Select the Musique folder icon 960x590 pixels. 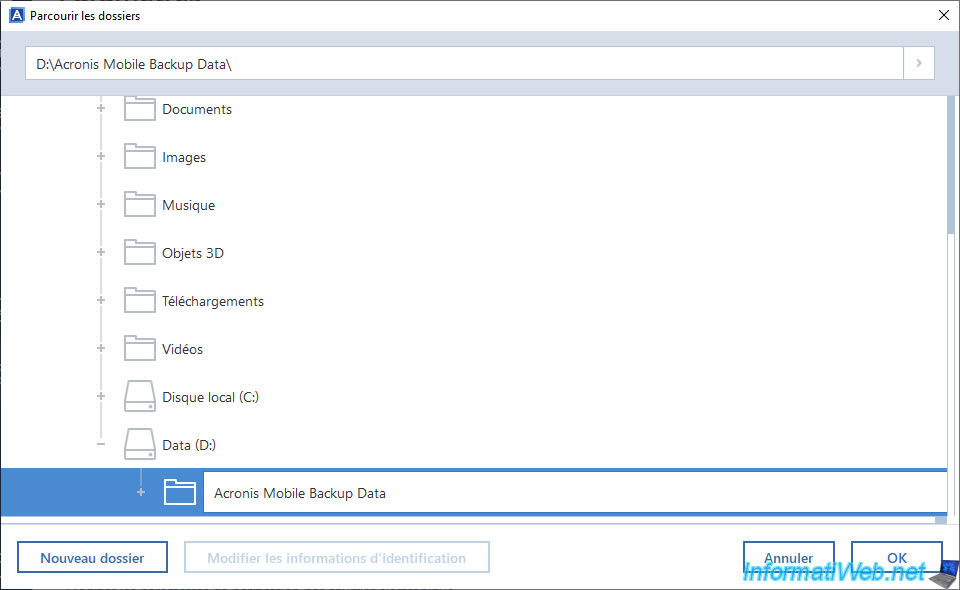(140, 204)
